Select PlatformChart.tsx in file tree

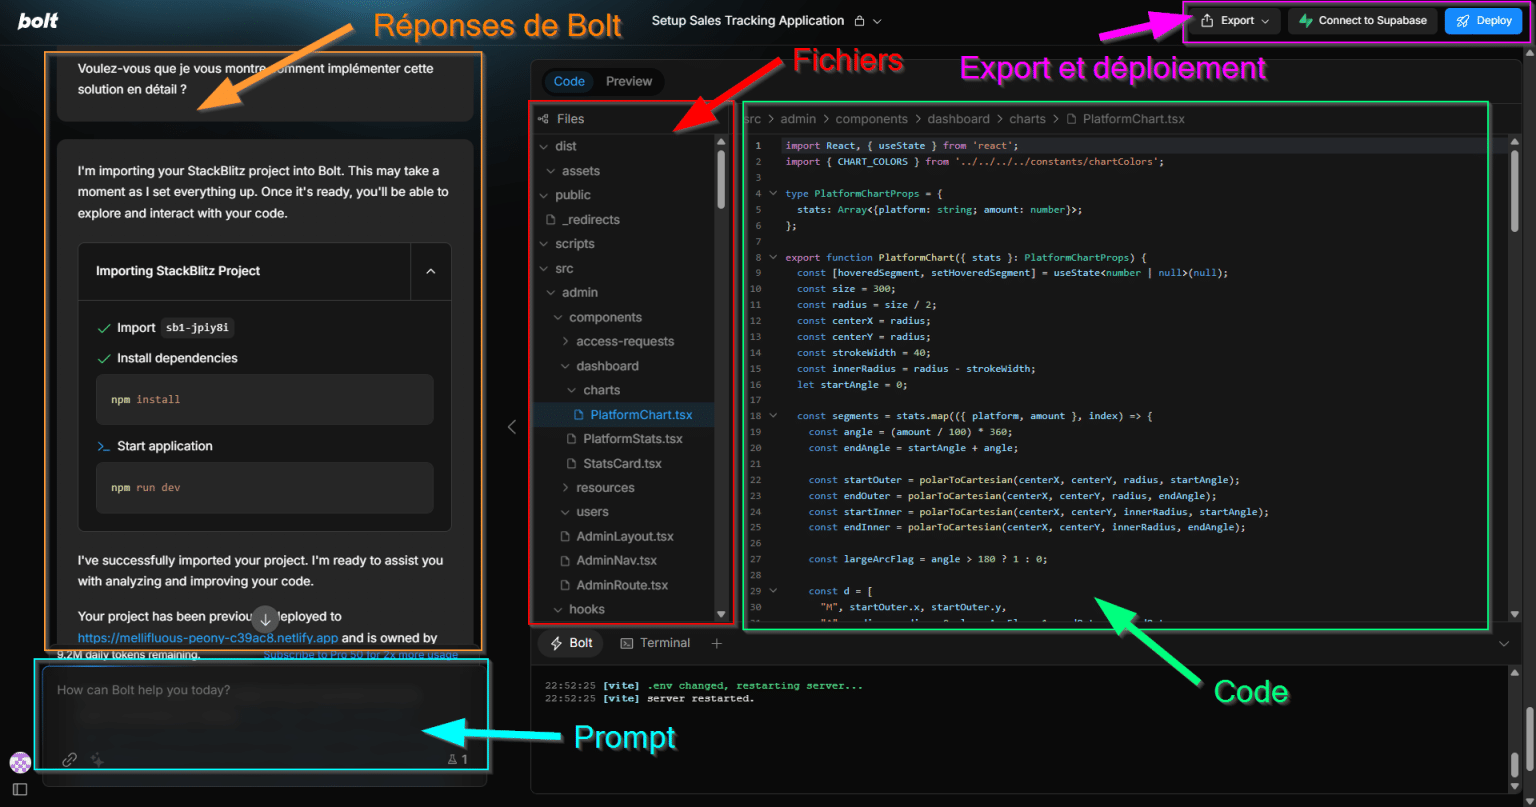tap(640, 415)
